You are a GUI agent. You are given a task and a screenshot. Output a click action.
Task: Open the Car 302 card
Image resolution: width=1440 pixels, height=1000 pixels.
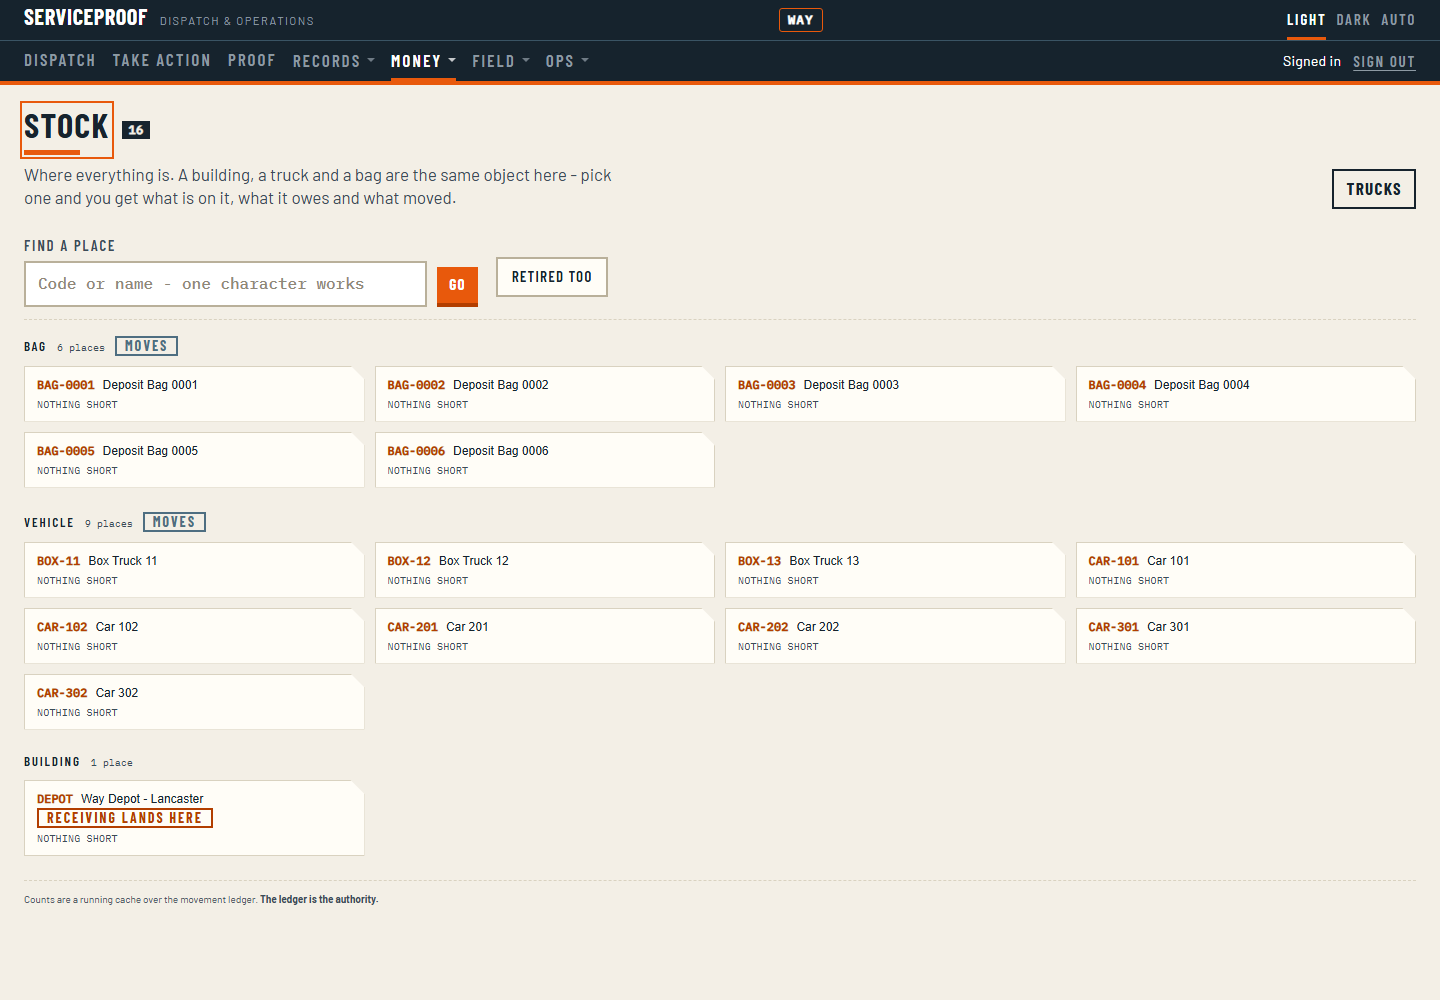194,702
